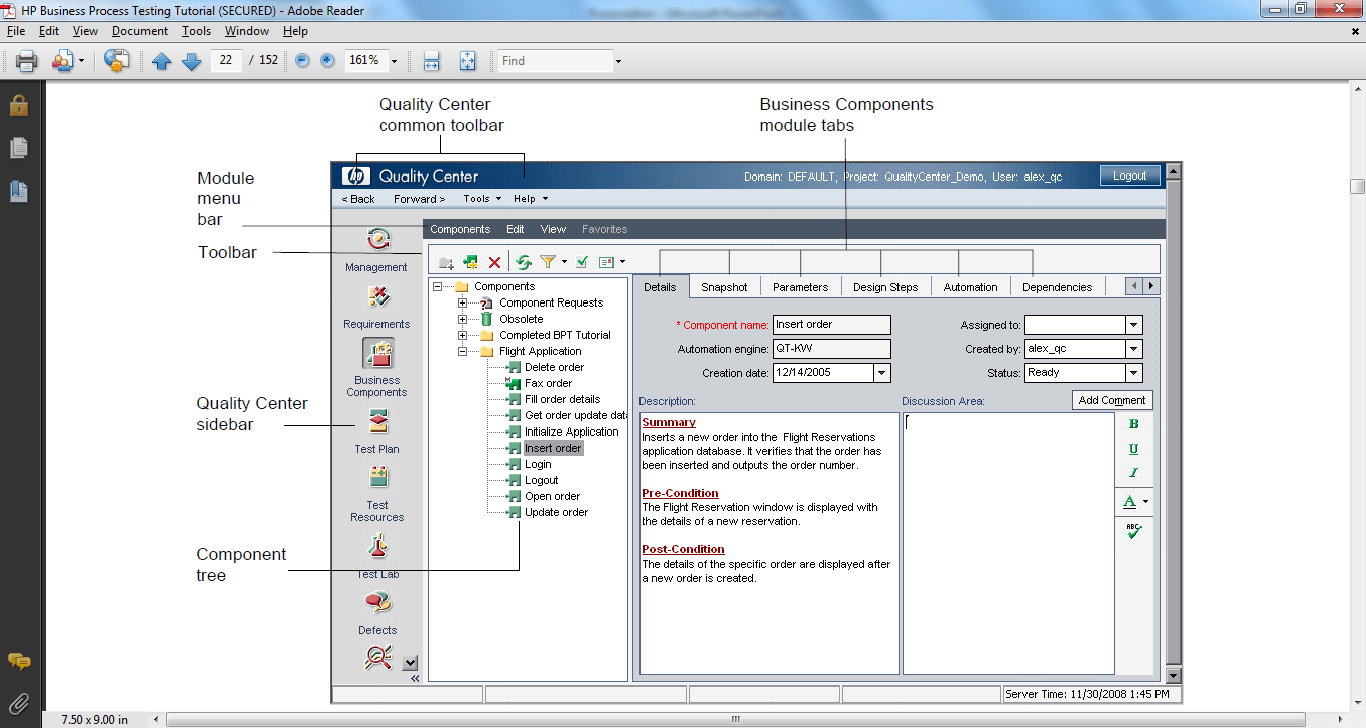Expand the Component Requests tree node

pyautogui.click(x=462, y=303)
